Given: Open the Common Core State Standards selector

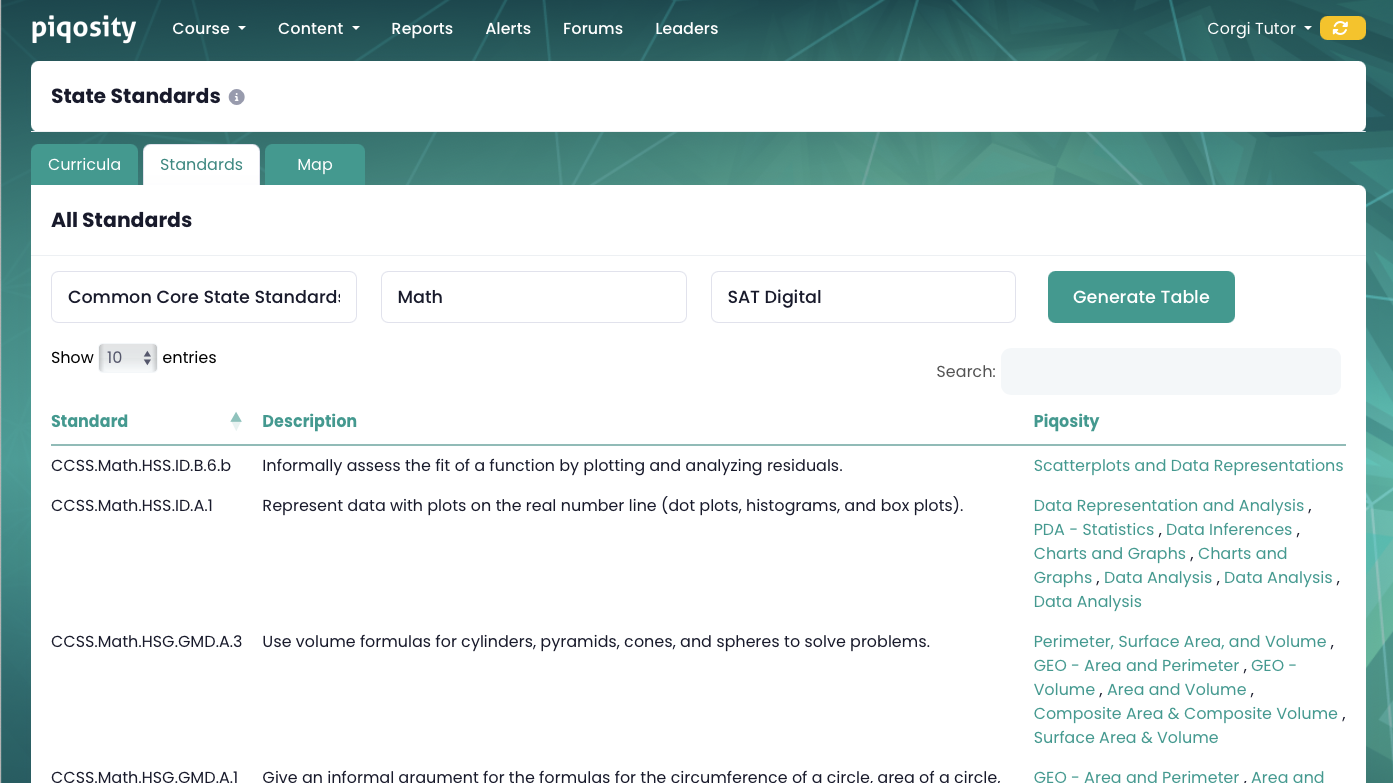Looking at the screenshot, I should tap(204, 297).
